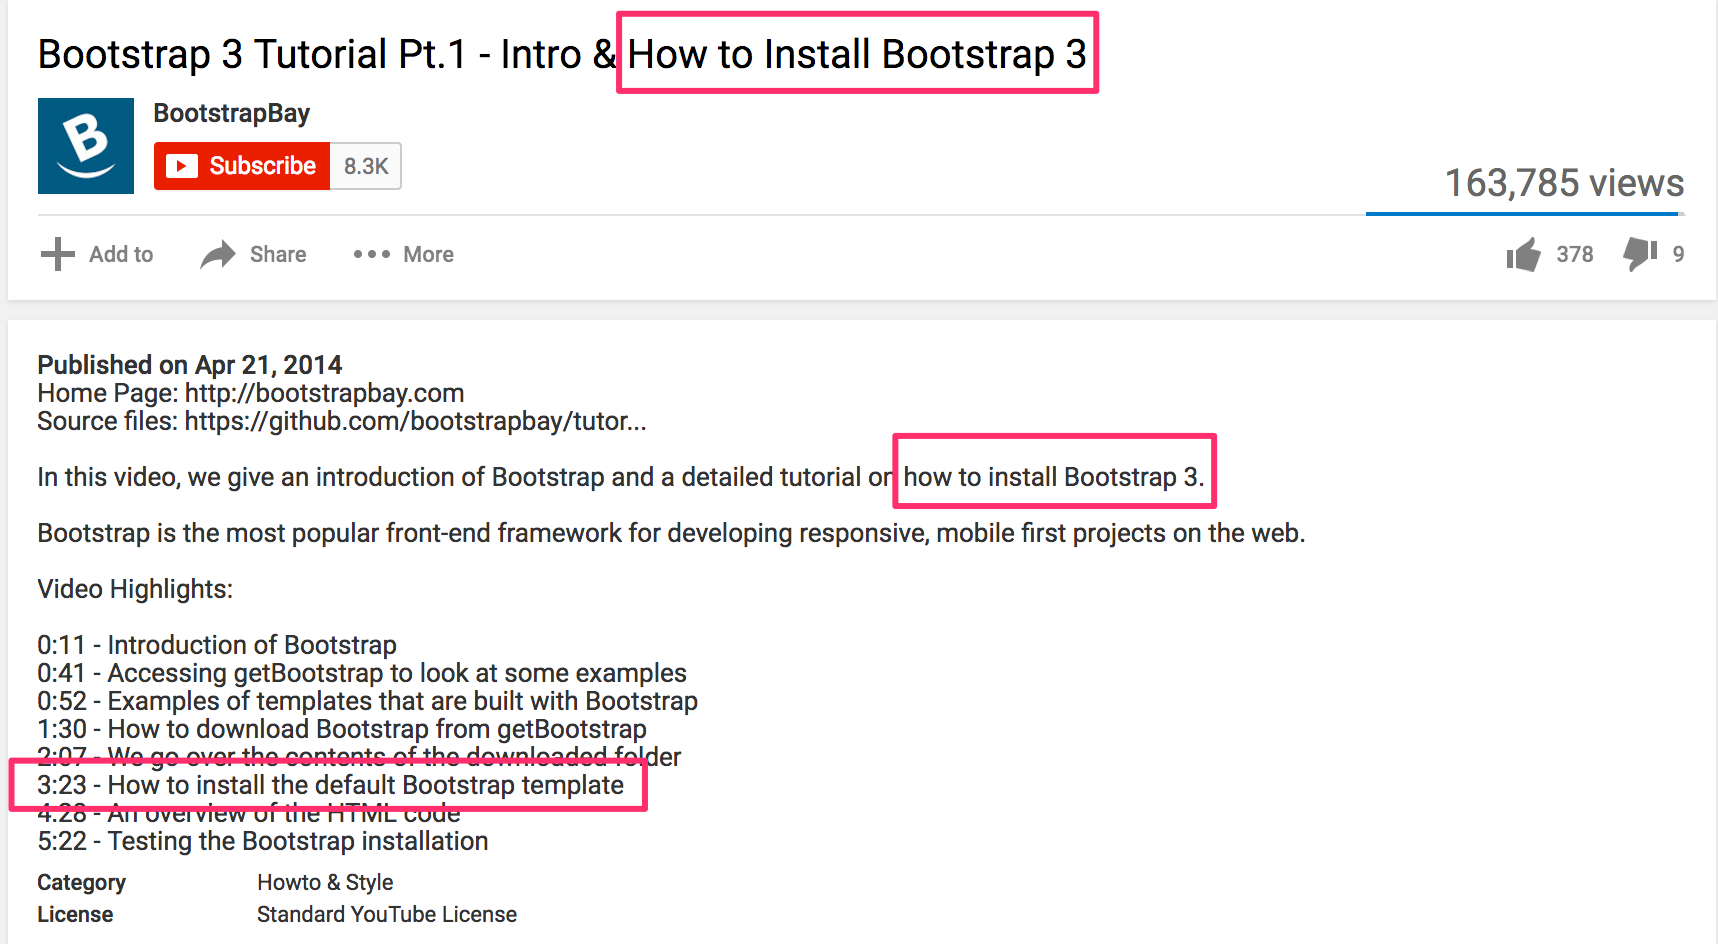Click the Share arrow icon
This screenshot has height=944, width=1718.
tap(217, 255)
